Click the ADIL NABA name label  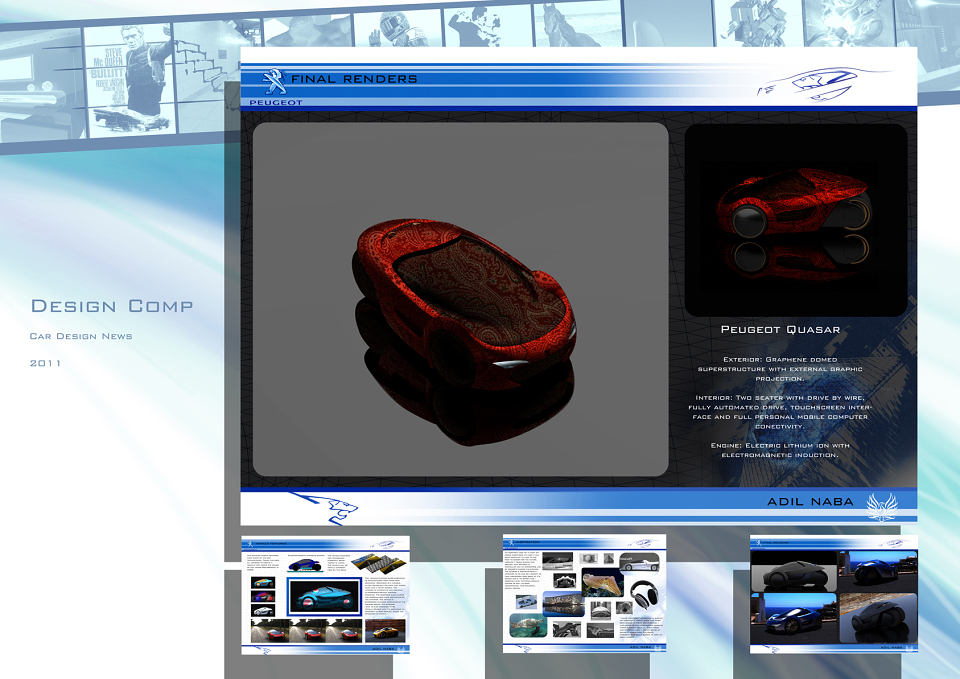point(810,502)
